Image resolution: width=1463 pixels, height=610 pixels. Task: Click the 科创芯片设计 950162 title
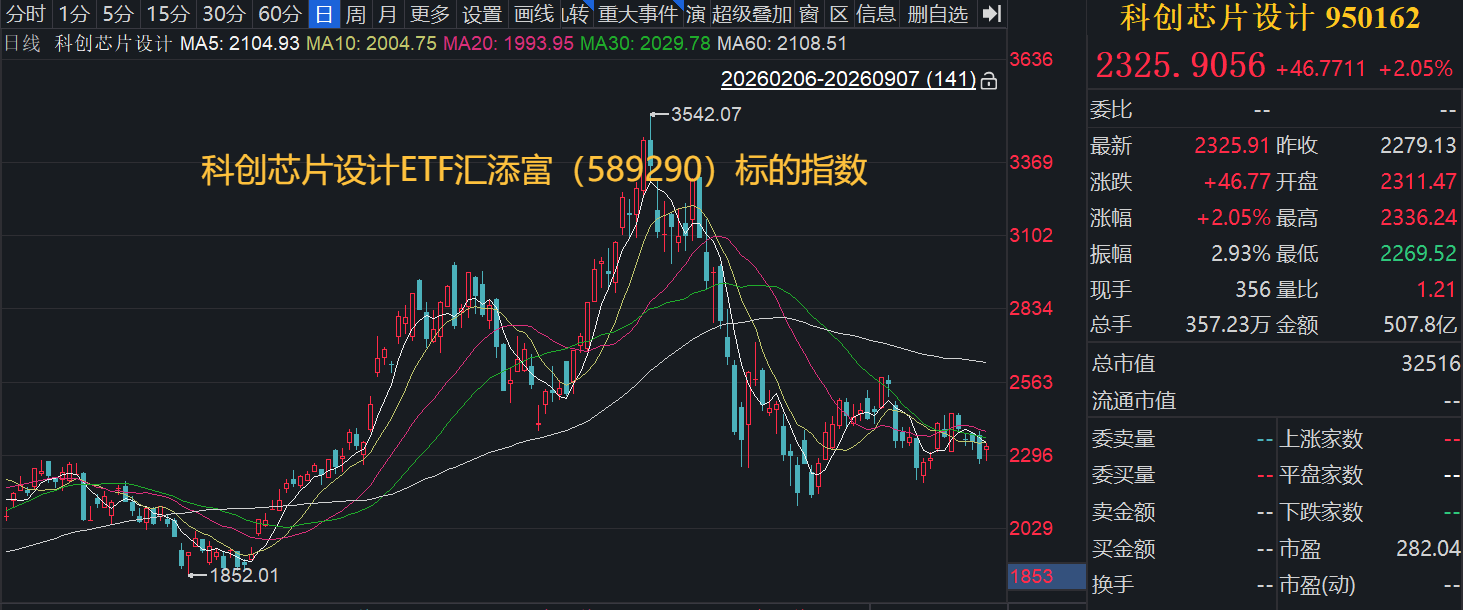tap(1270, 17)
